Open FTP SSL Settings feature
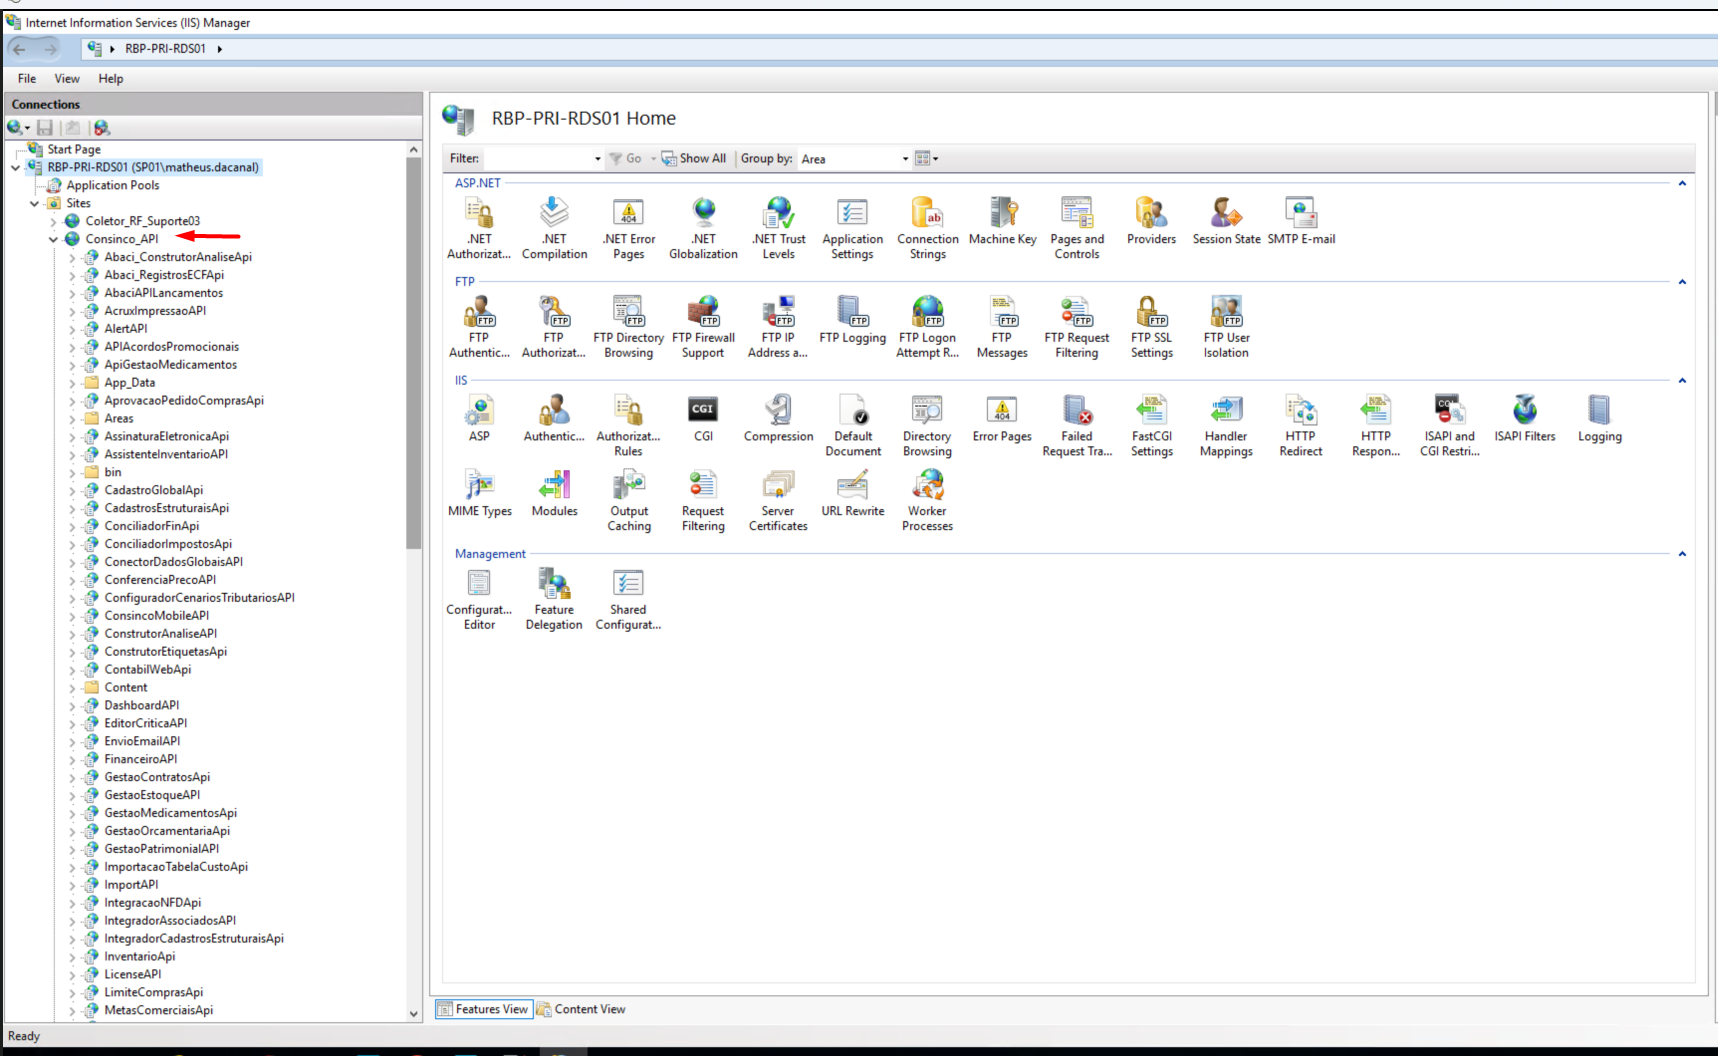Viewport: 1718px width, 1056px height. (1152, 327)
